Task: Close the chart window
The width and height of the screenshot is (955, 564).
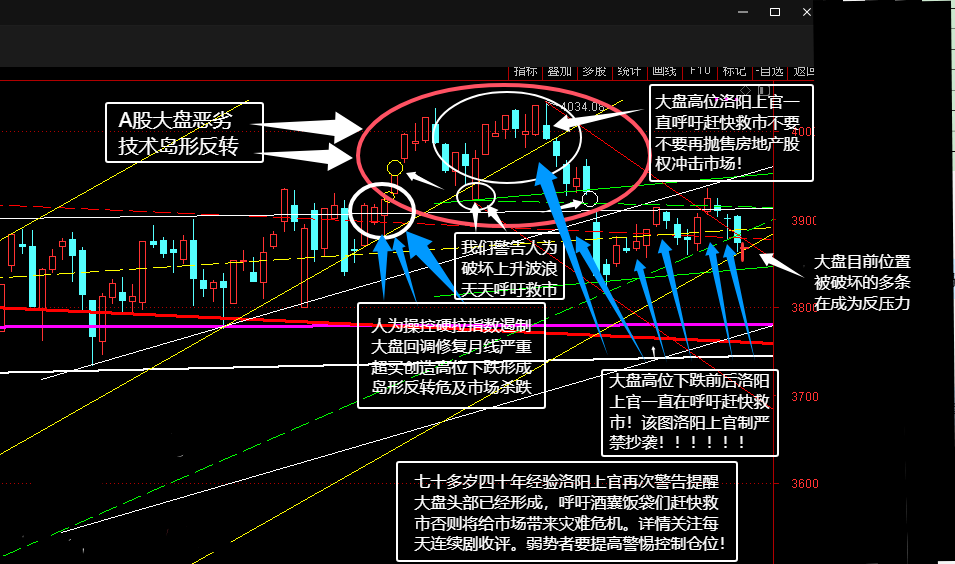Action: 806,12
